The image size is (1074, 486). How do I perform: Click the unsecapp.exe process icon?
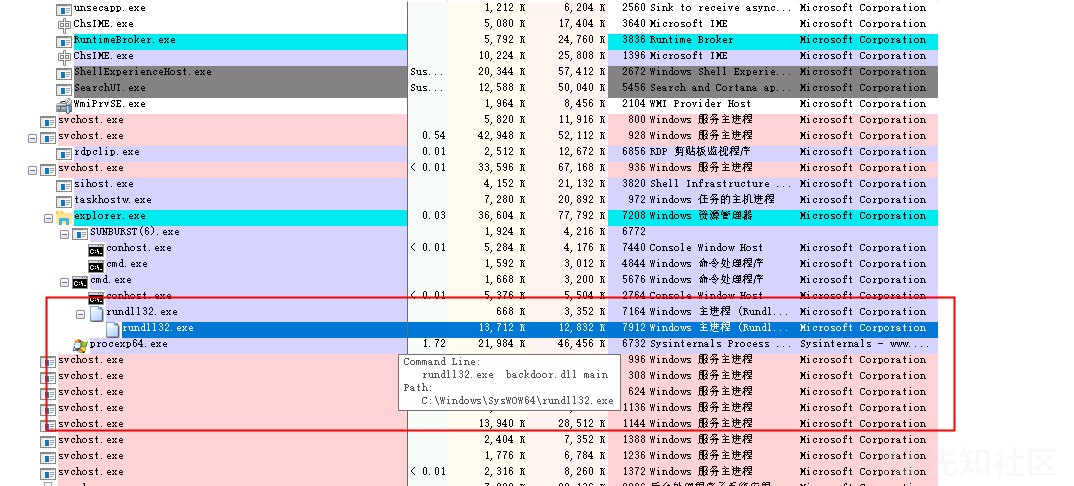point(64,9)
